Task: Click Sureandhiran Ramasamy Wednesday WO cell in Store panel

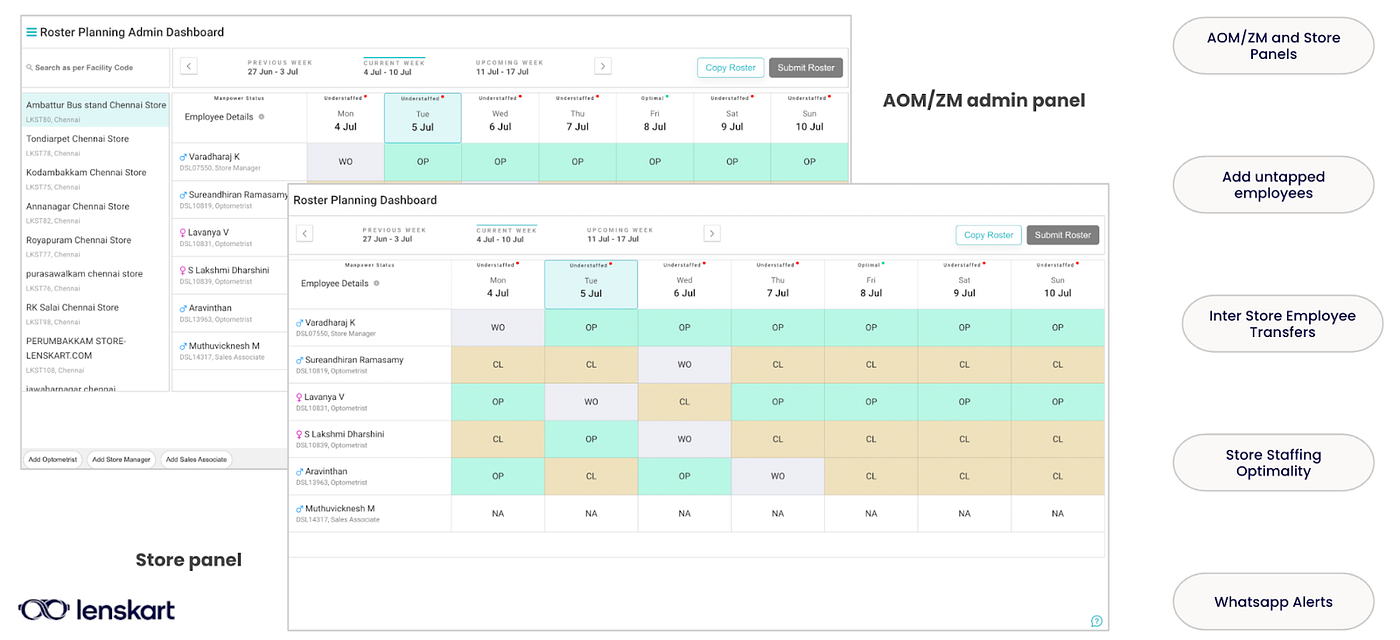Action: 684,364
